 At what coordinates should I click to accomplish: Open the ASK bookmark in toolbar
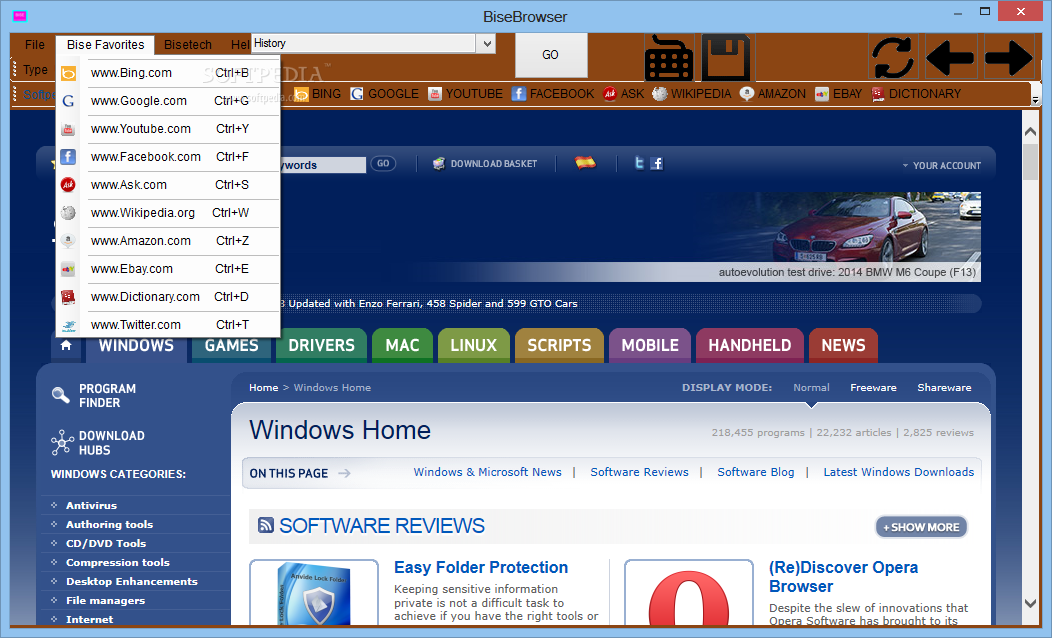tap(623, 94)
